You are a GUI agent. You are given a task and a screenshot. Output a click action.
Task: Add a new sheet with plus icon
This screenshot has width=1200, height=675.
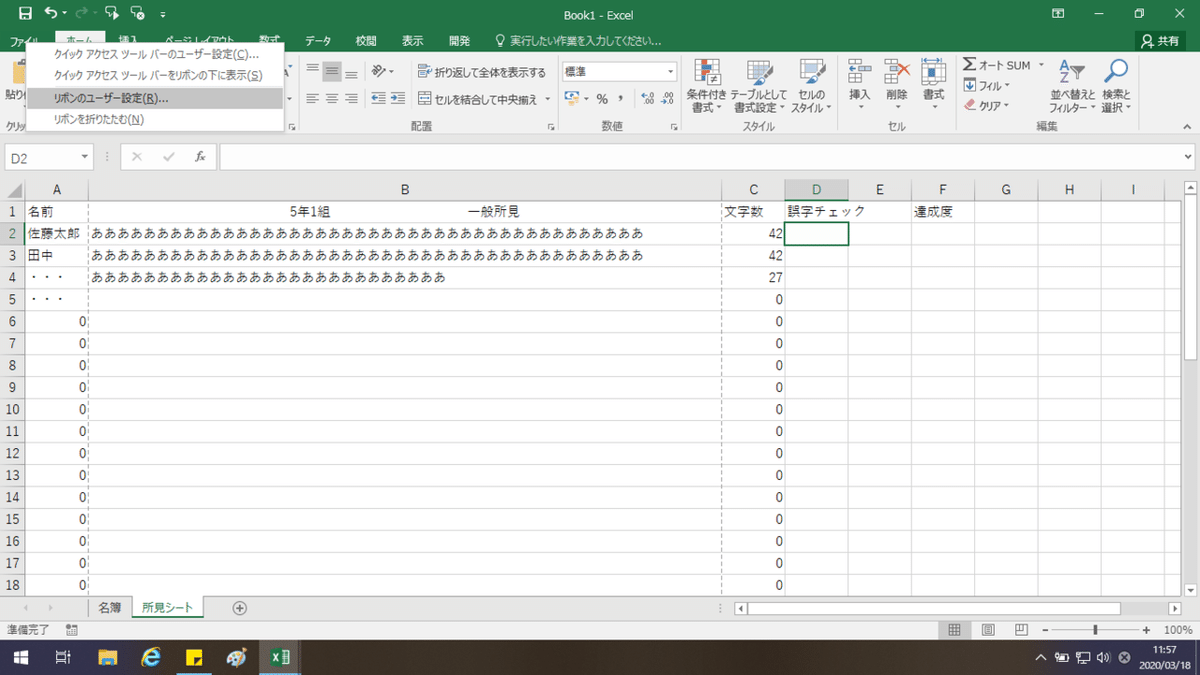point(239,607)
